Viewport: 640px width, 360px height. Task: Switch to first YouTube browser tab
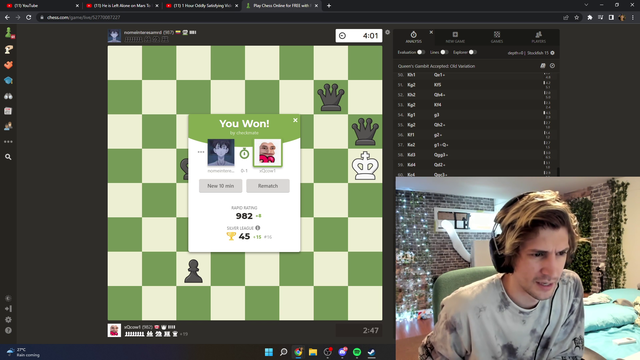(41, 6)
